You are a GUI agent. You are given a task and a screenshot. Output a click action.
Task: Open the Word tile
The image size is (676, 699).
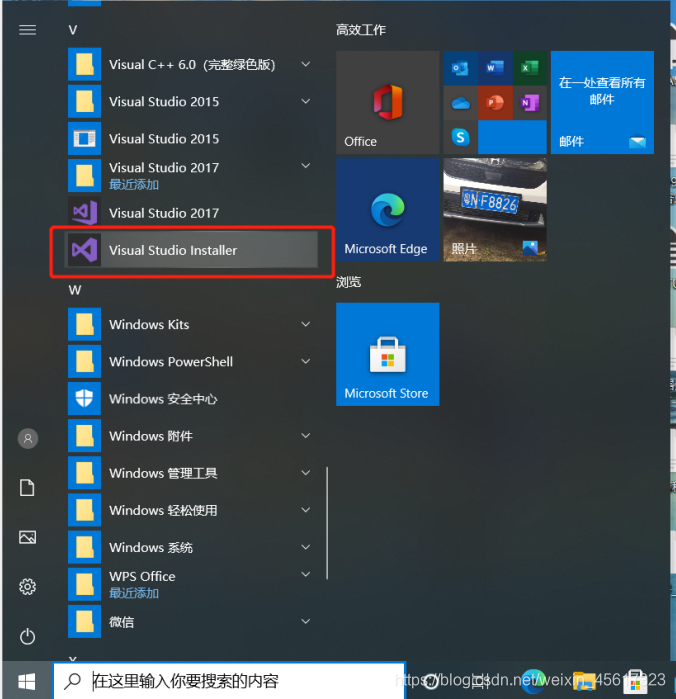point(495,68)
